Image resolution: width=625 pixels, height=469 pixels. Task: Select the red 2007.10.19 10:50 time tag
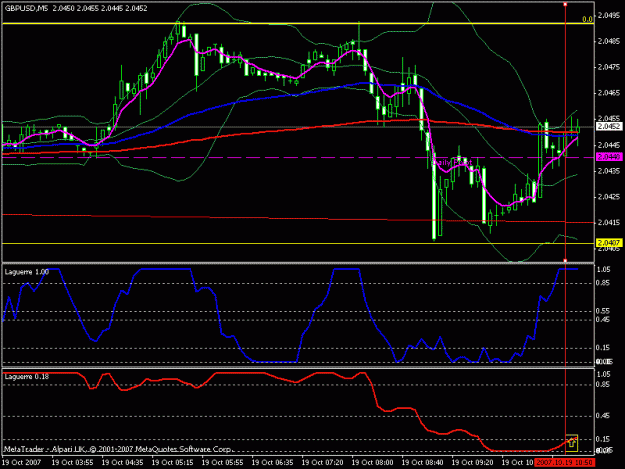pyautogui.click(x=565, y=463)
